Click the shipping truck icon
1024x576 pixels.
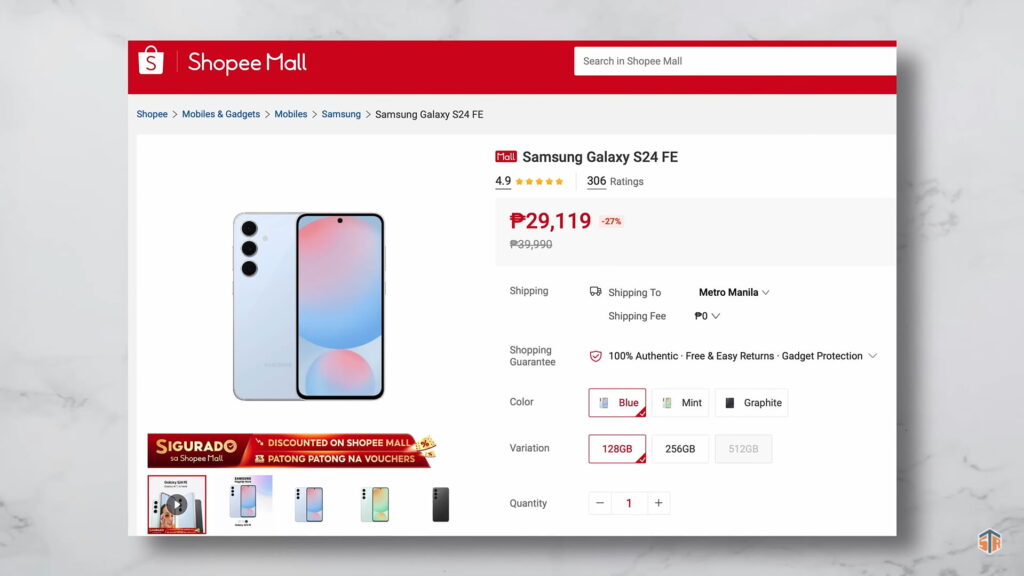point(595,291)
